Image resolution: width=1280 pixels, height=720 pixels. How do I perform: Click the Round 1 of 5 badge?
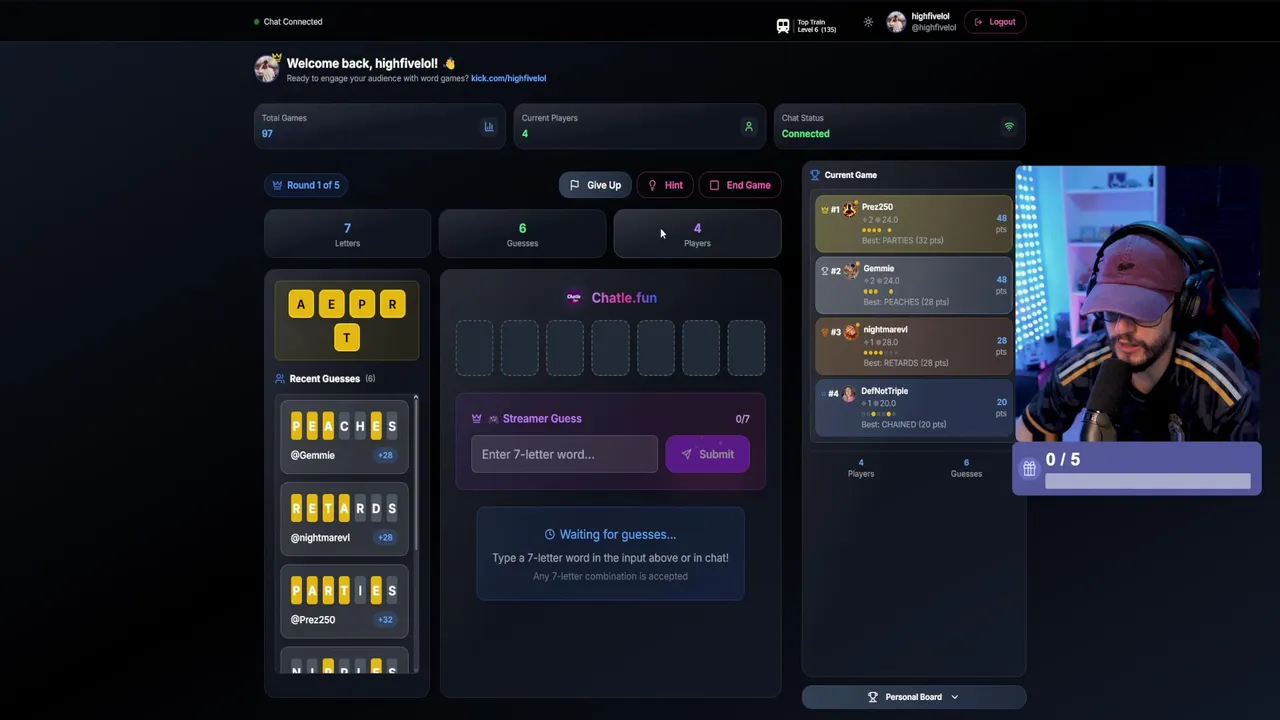[x=306, y=185]
